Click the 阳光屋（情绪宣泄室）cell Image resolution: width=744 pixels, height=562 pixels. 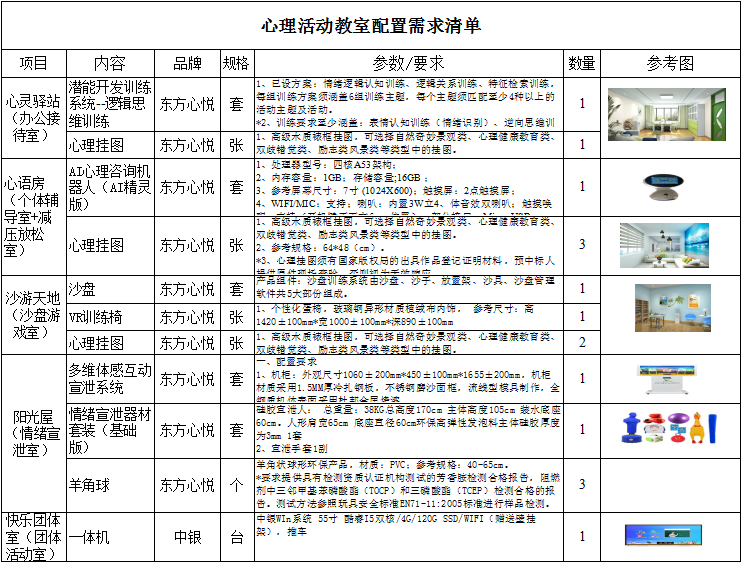click(34, 433)
